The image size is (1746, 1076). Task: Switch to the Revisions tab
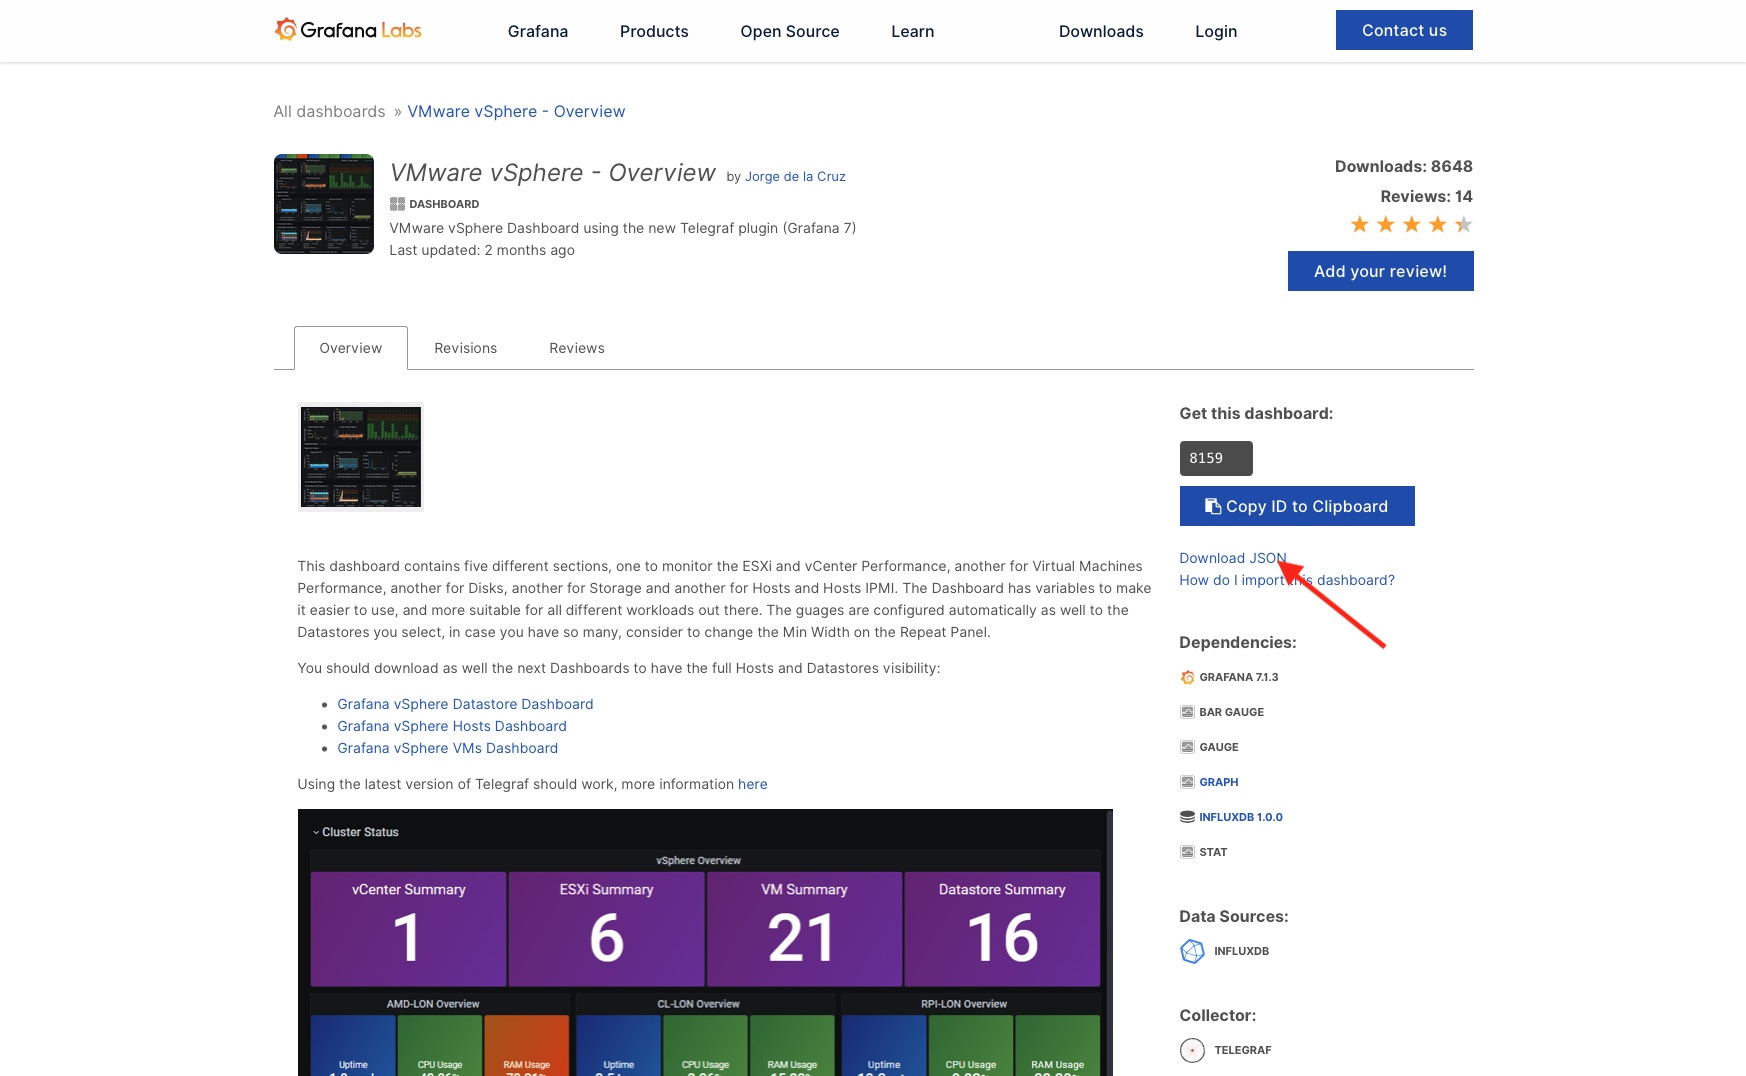[x=466, y=348]
